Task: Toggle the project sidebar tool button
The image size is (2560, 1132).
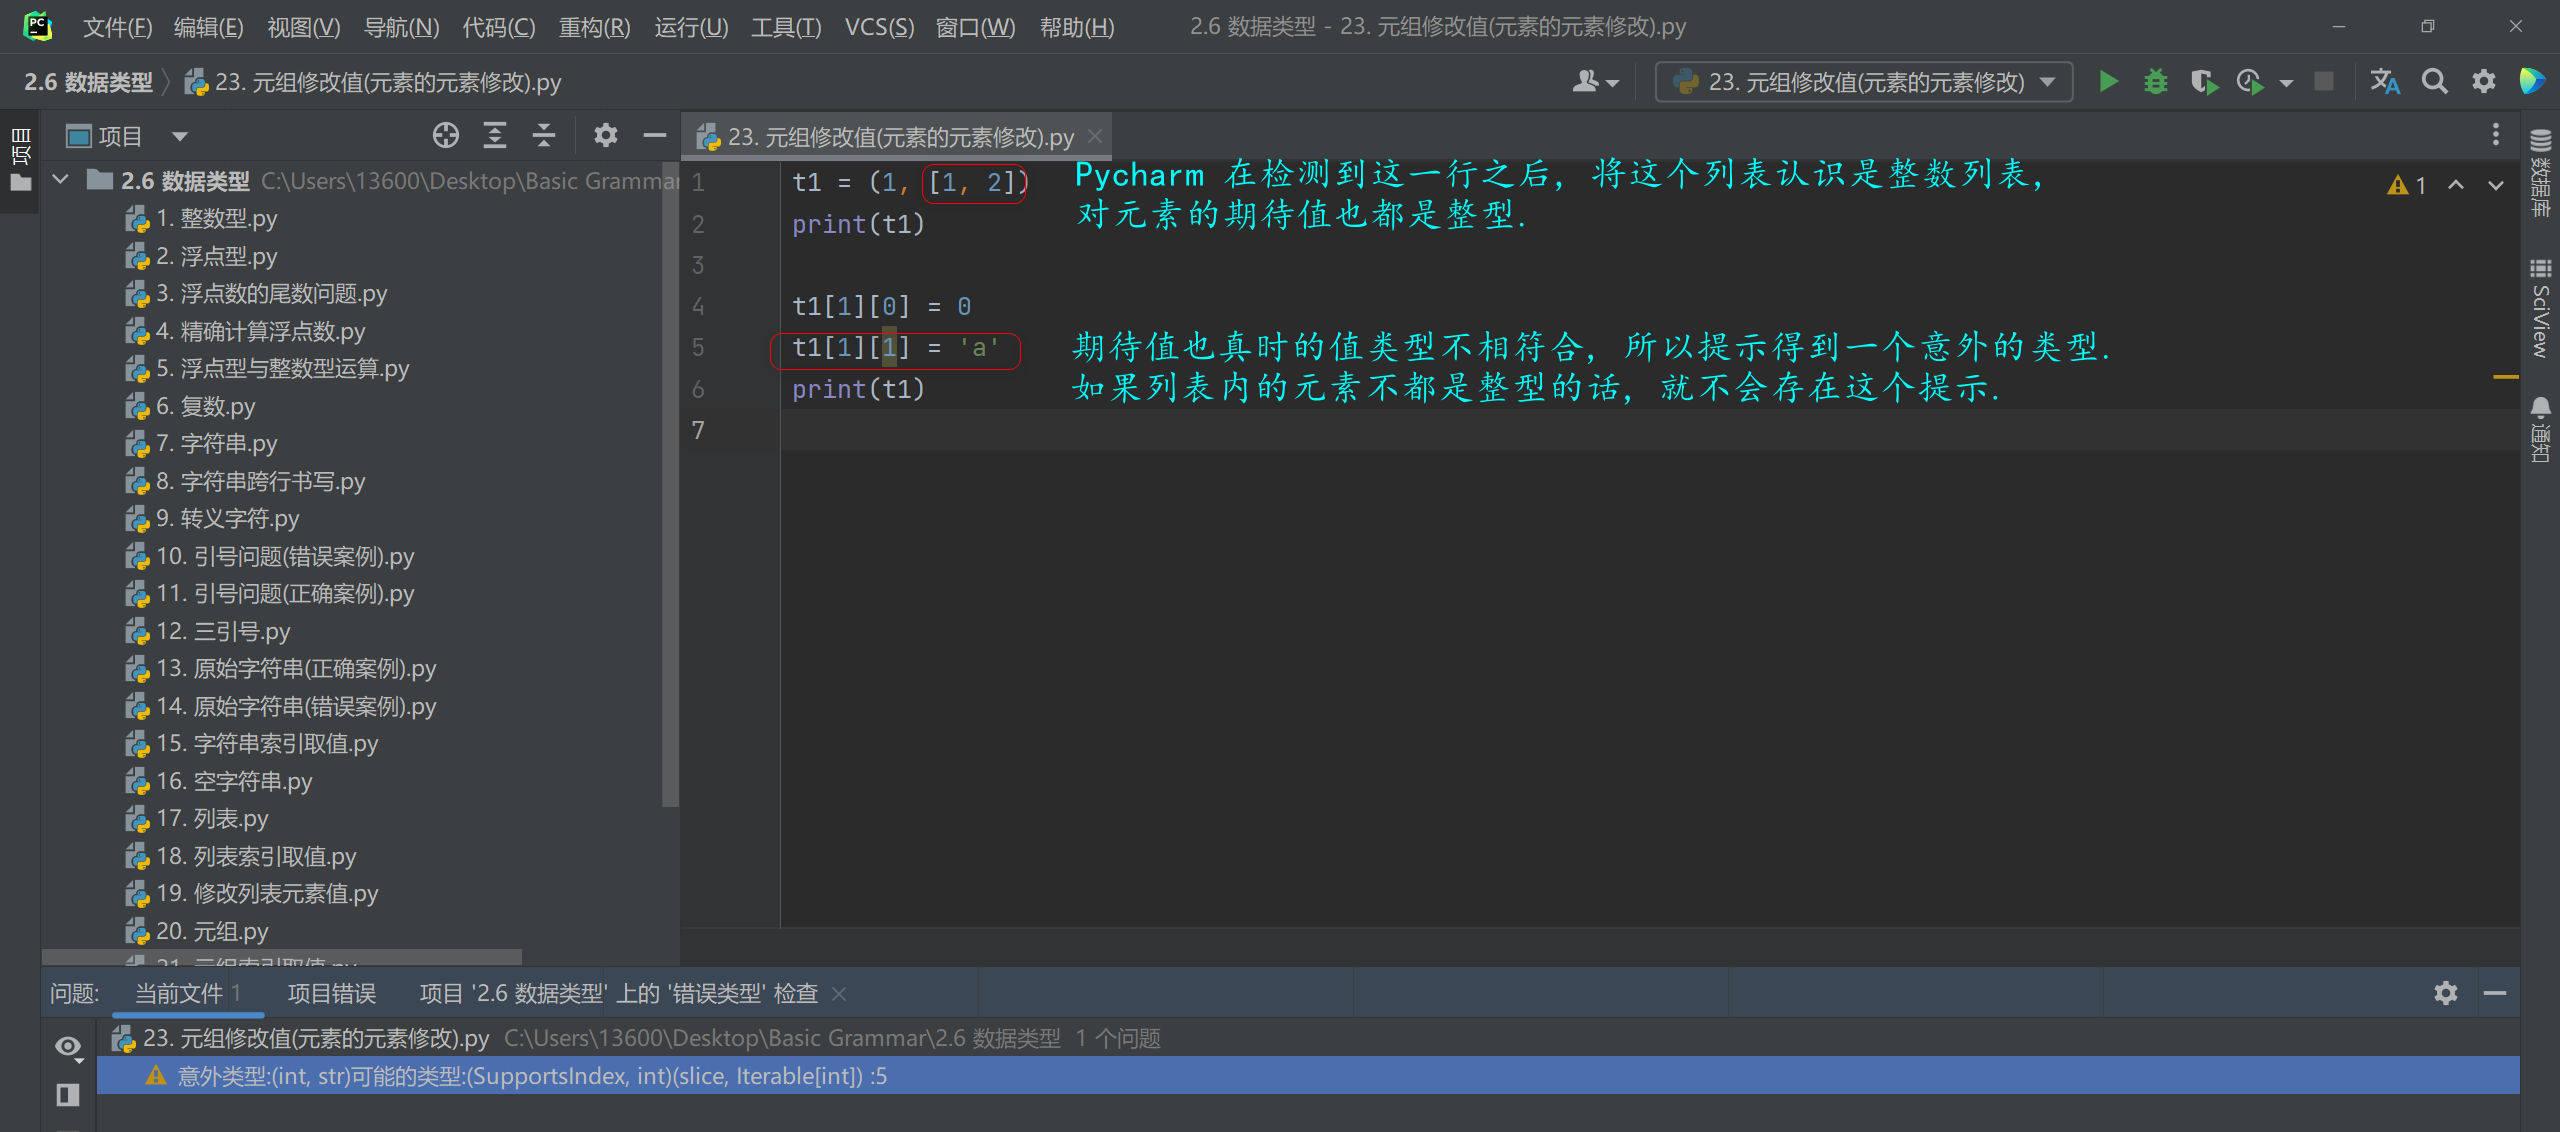Action: click(21, 159)
